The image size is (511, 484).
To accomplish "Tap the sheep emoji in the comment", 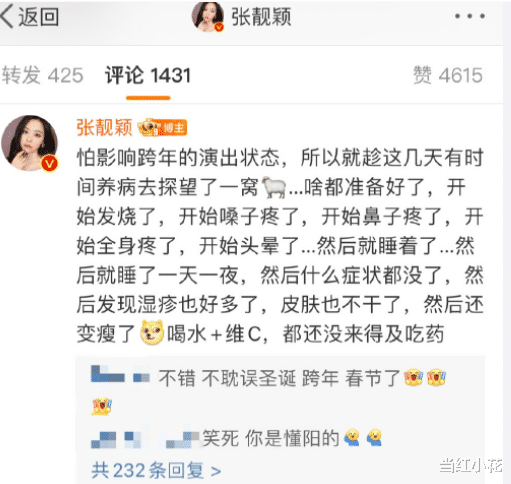I will (274, 187).
